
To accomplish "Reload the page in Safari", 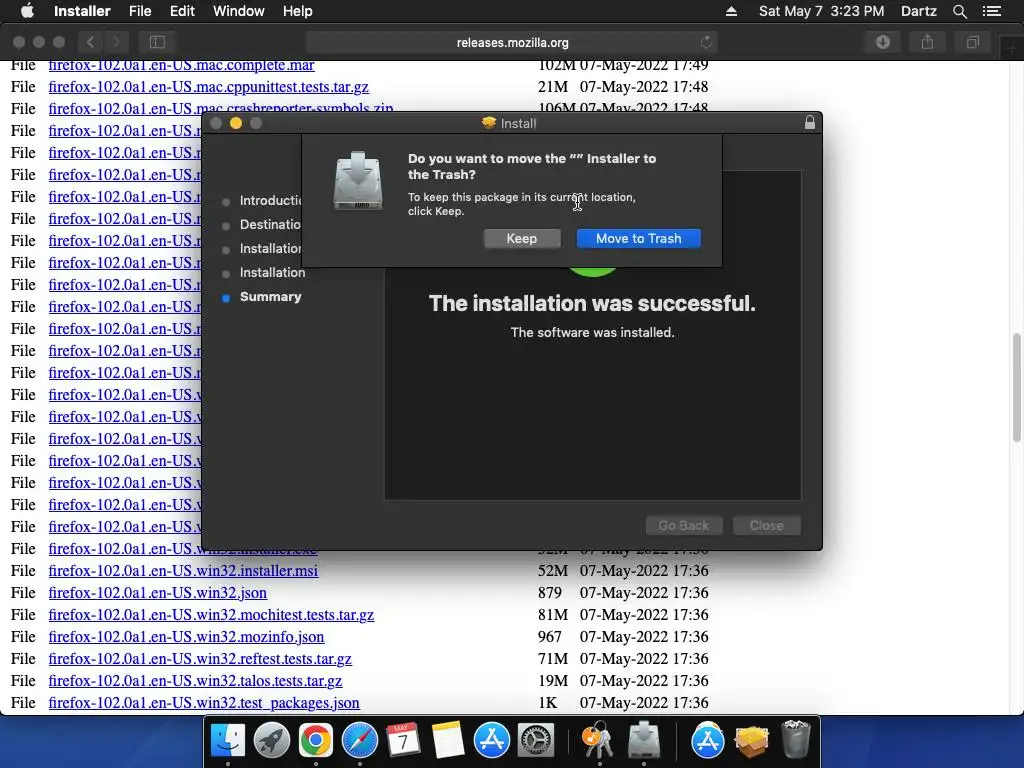I will pyautogui.click(x=706, y=42).
